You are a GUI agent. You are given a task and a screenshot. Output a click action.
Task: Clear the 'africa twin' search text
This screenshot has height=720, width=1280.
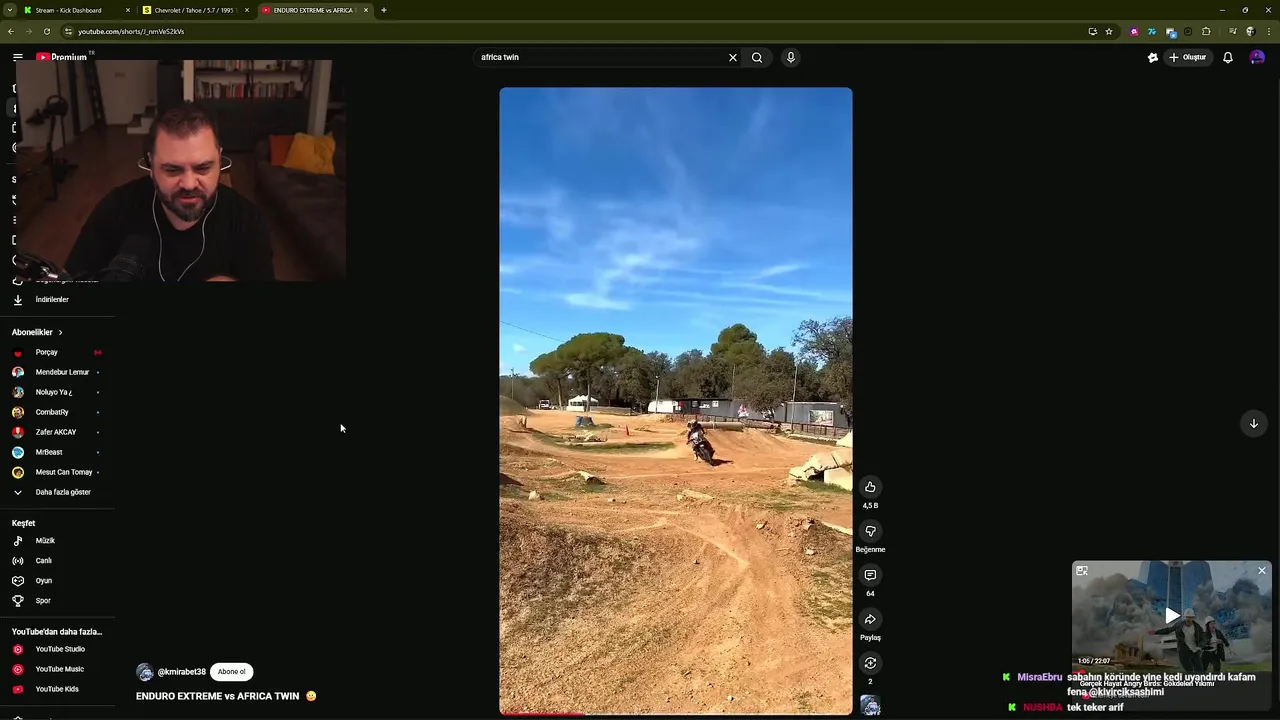click(x=733, y=57)
